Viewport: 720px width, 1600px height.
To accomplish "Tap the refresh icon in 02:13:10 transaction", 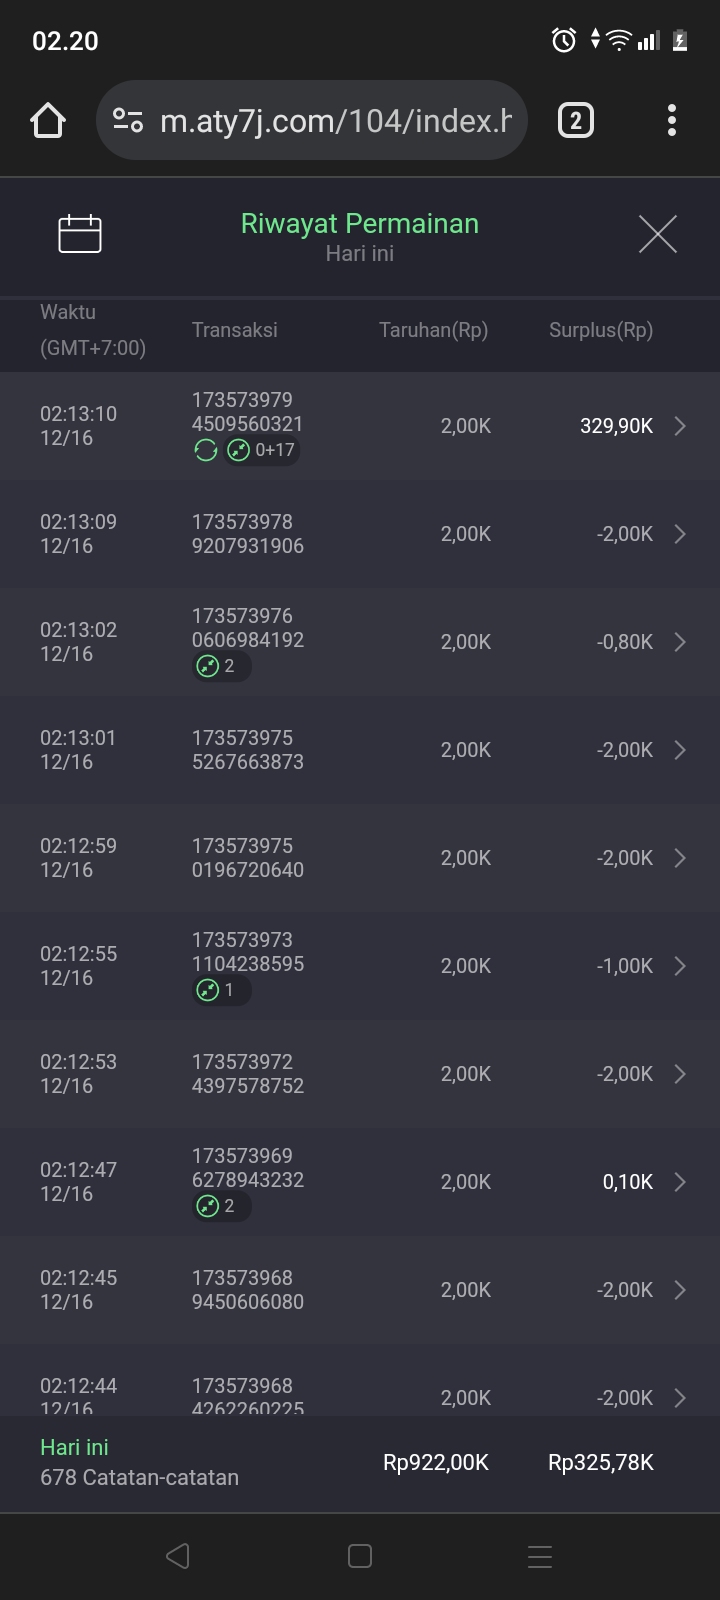I will (206, 450).
